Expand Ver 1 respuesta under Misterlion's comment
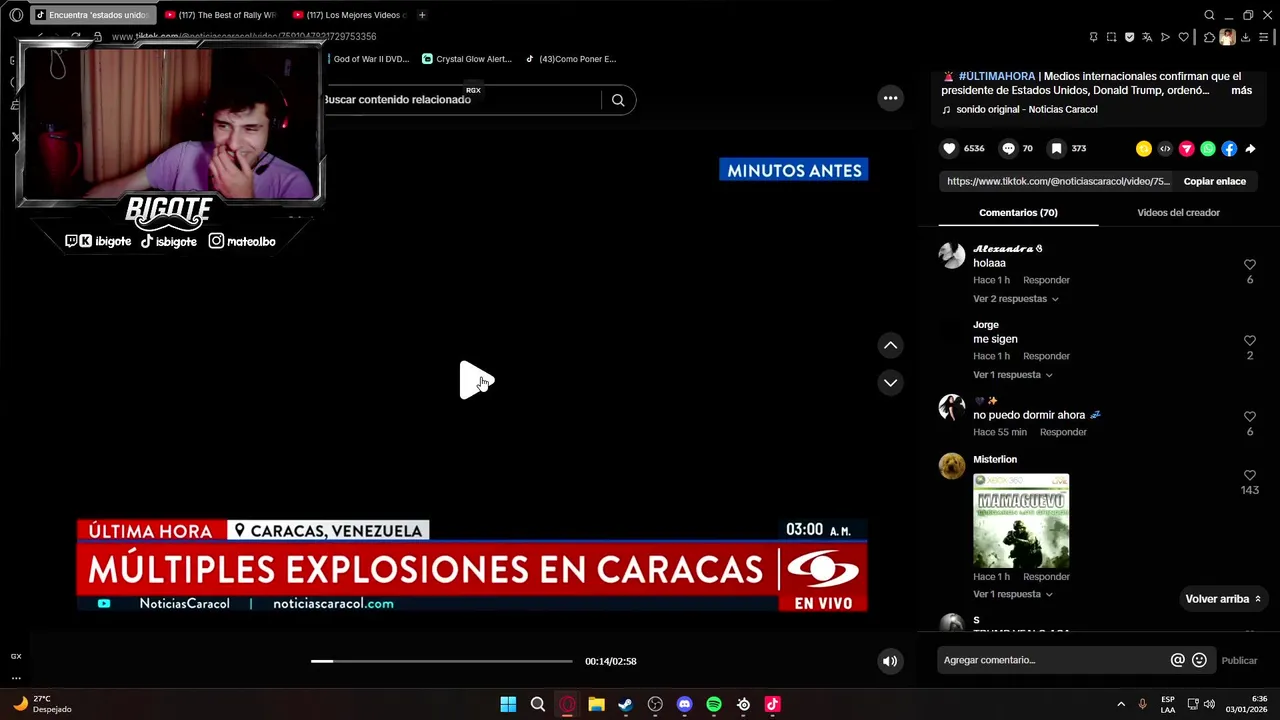The height and width of the screenshot is (720, 1280). tap(1012, 594)
